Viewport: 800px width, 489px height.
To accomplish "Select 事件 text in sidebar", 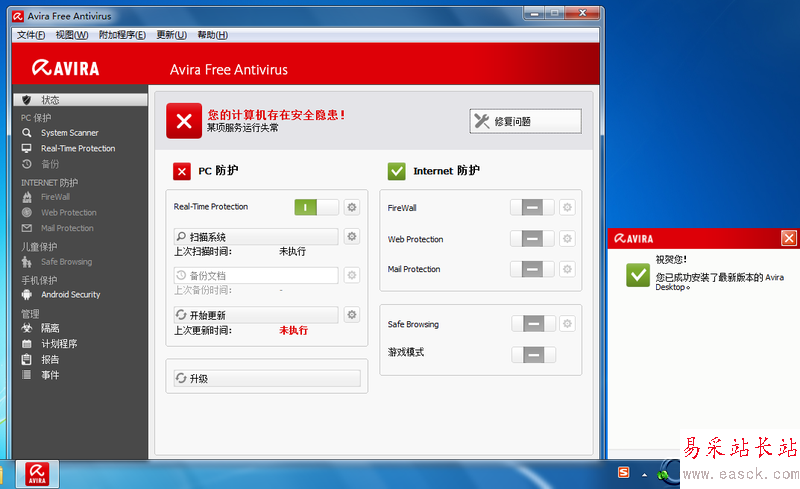I will point(50,375).
